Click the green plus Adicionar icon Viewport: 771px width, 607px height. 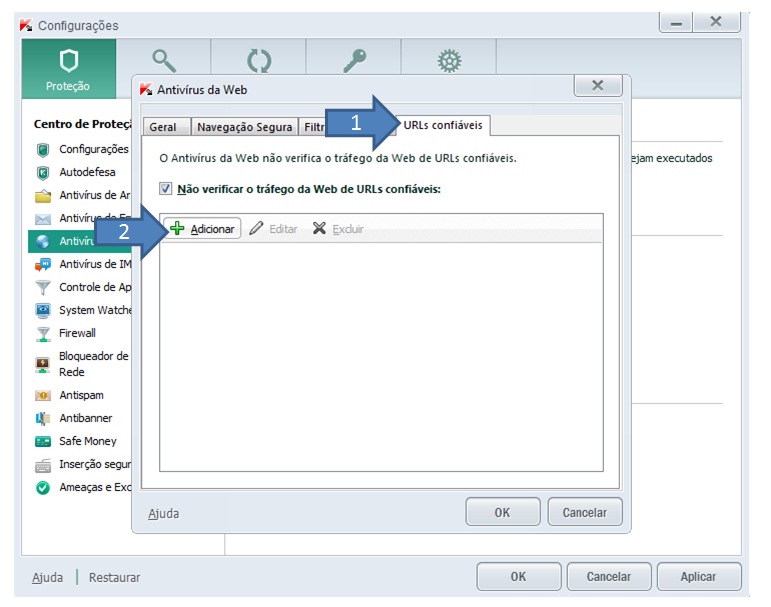coord(177,228)
